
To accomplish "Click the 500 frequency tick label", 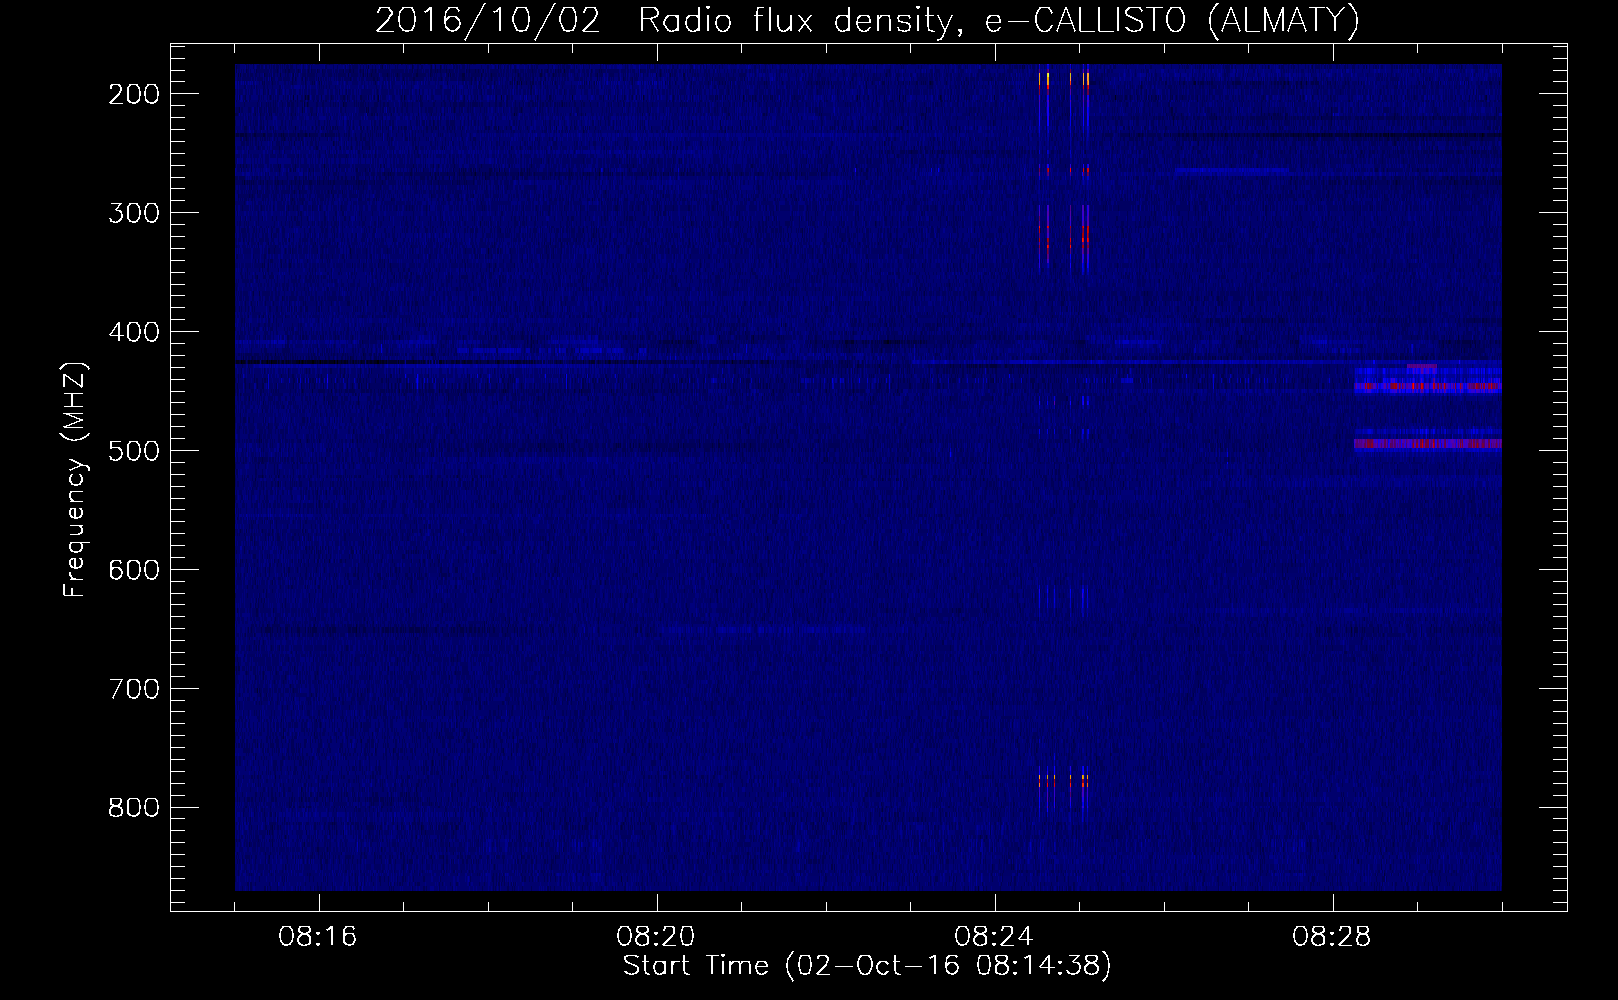I will [x=134, y=451].
